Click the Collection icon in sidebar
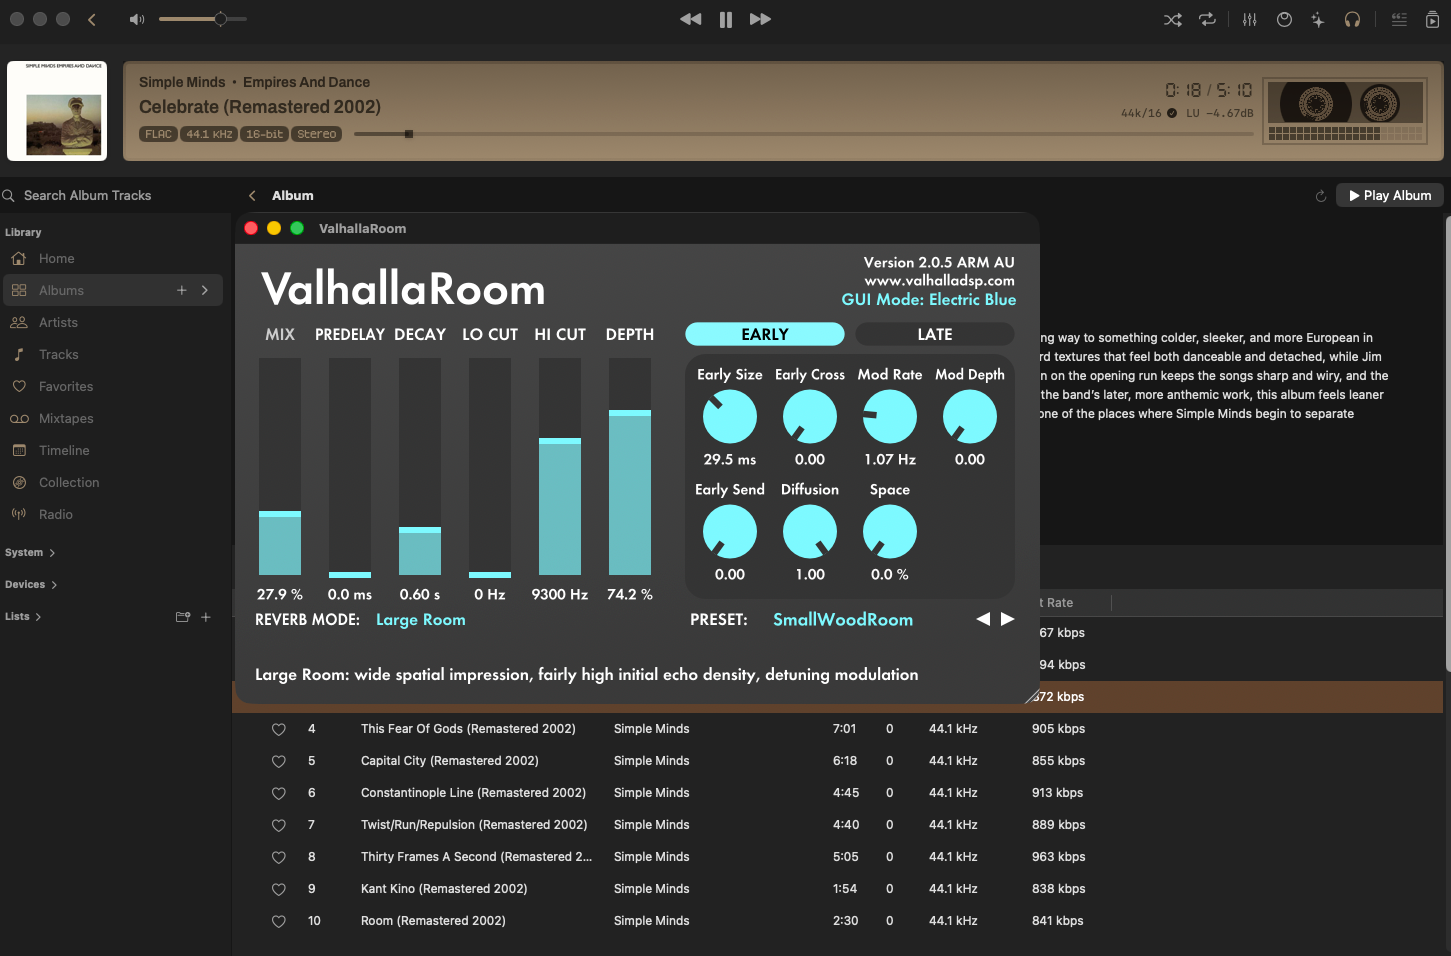The height and width of the screenshot is (956, 1451). coord(19,483)
